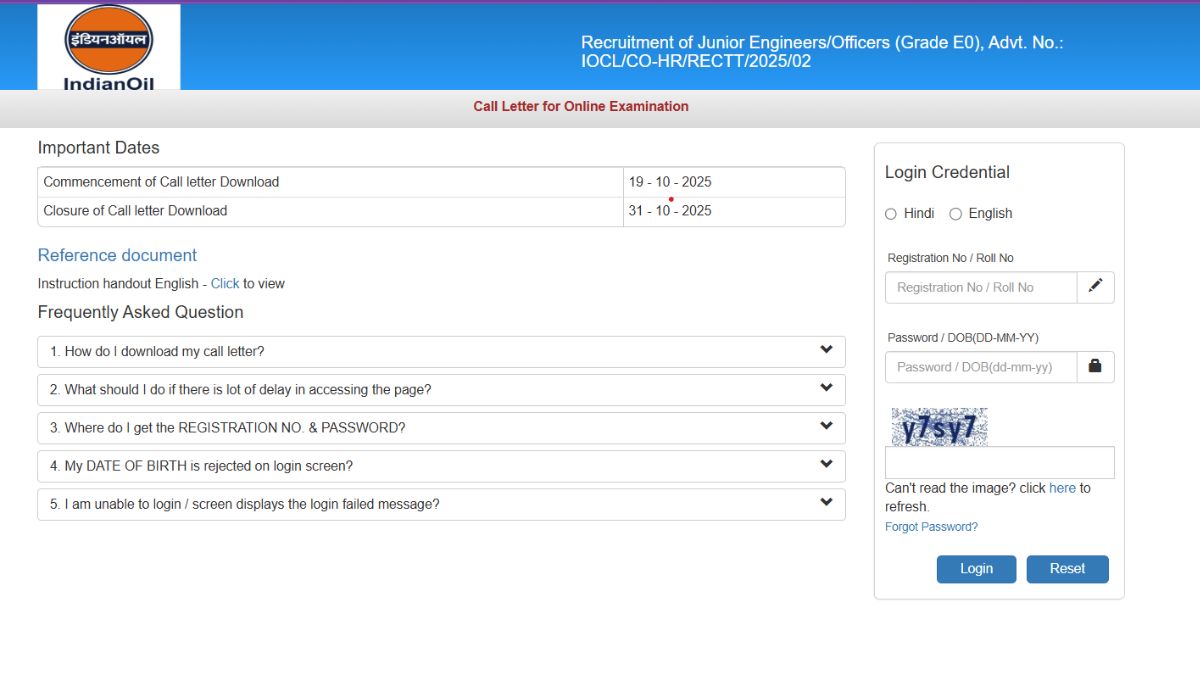Screen dimensions: 1200x675
Task: Click the captcha image y7sy7
Action: 939,427
